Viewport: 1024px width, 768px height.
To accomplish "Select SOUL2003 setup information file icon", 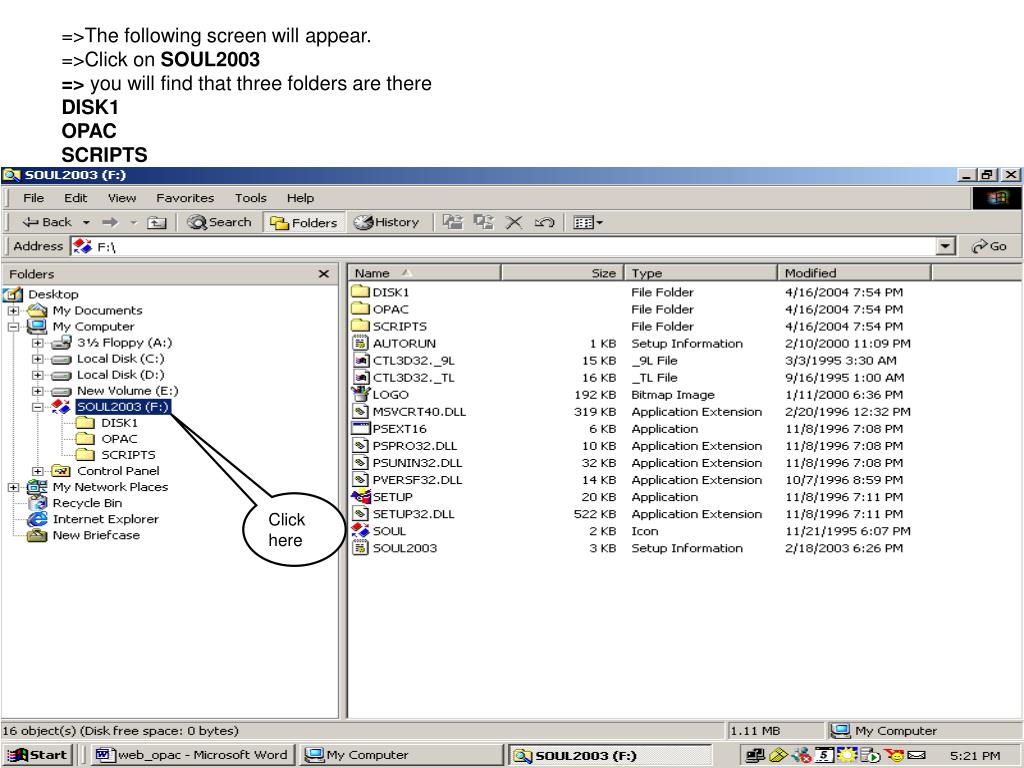I will point(360,547).
